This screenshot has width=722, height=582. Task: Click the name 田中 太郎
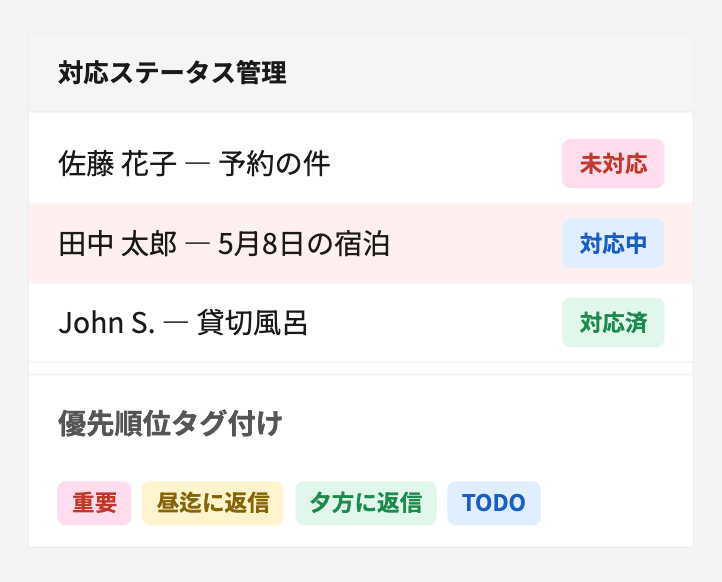pos(118,243)
